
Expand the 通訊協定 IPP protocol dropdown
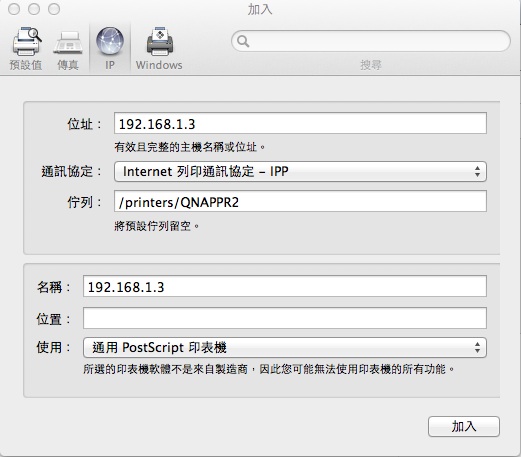300,171
